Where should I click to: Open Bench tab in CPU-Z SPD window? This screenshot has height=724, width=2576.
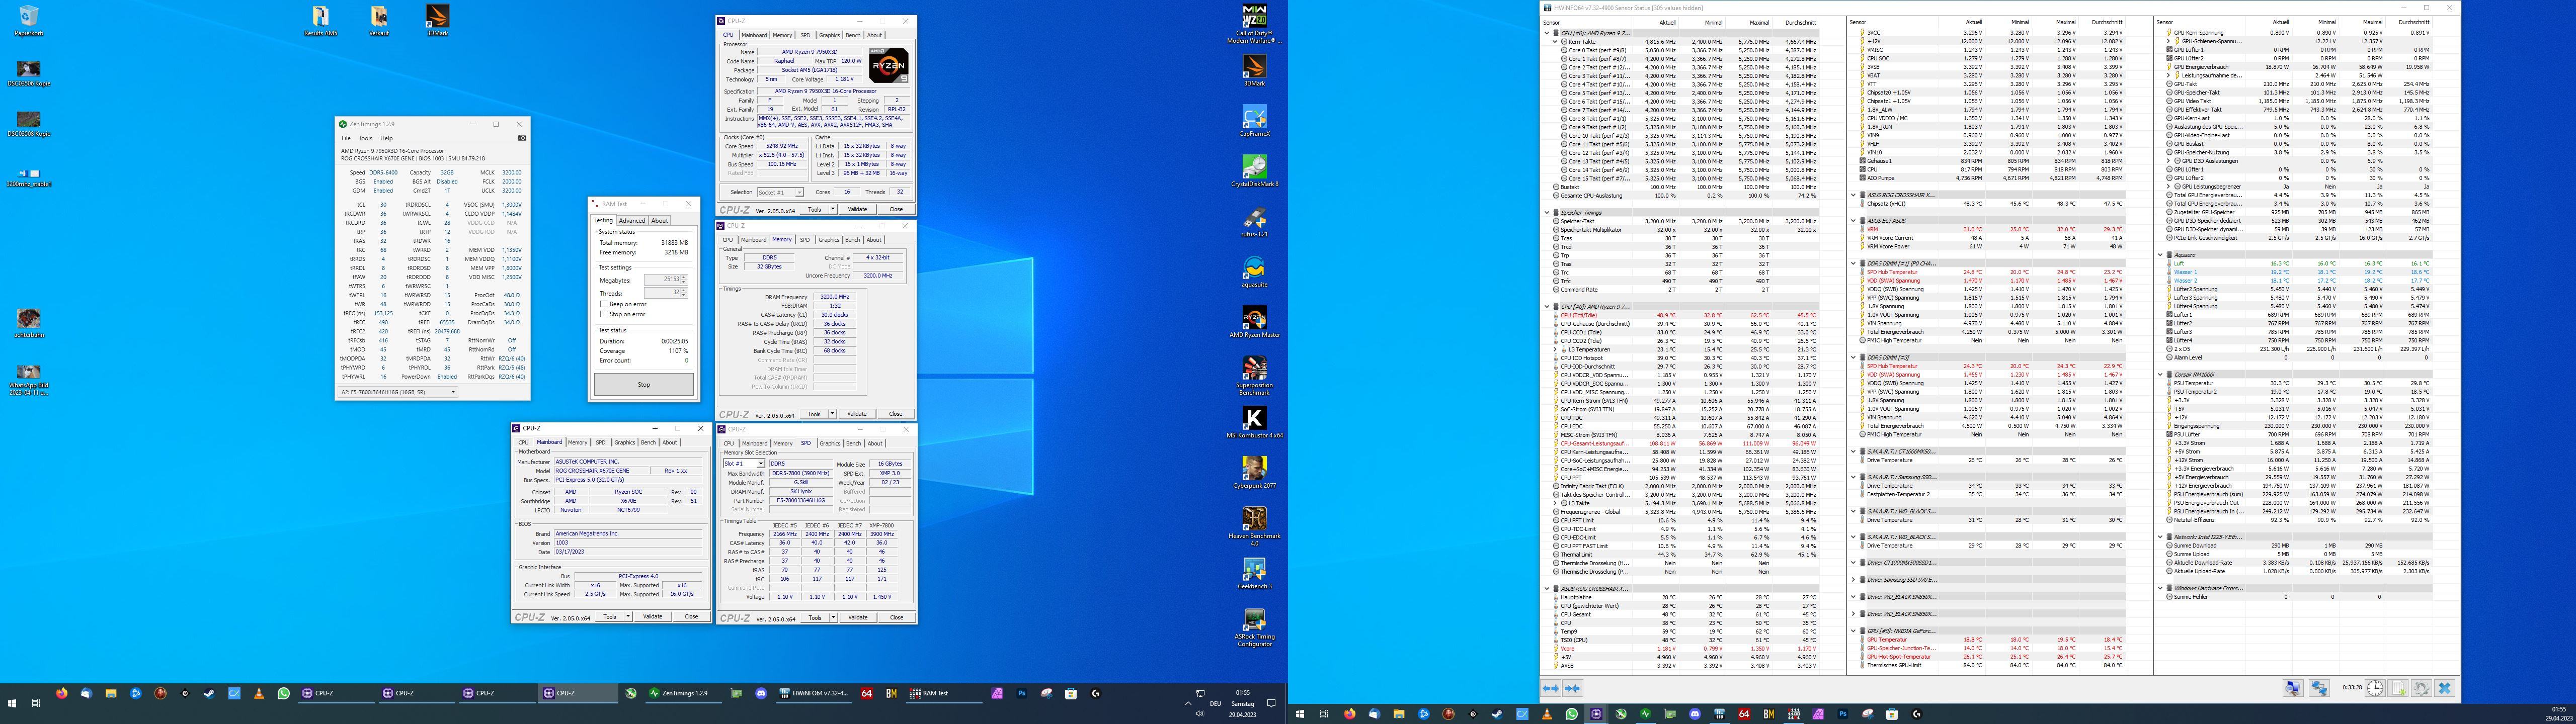pos(853,443)
